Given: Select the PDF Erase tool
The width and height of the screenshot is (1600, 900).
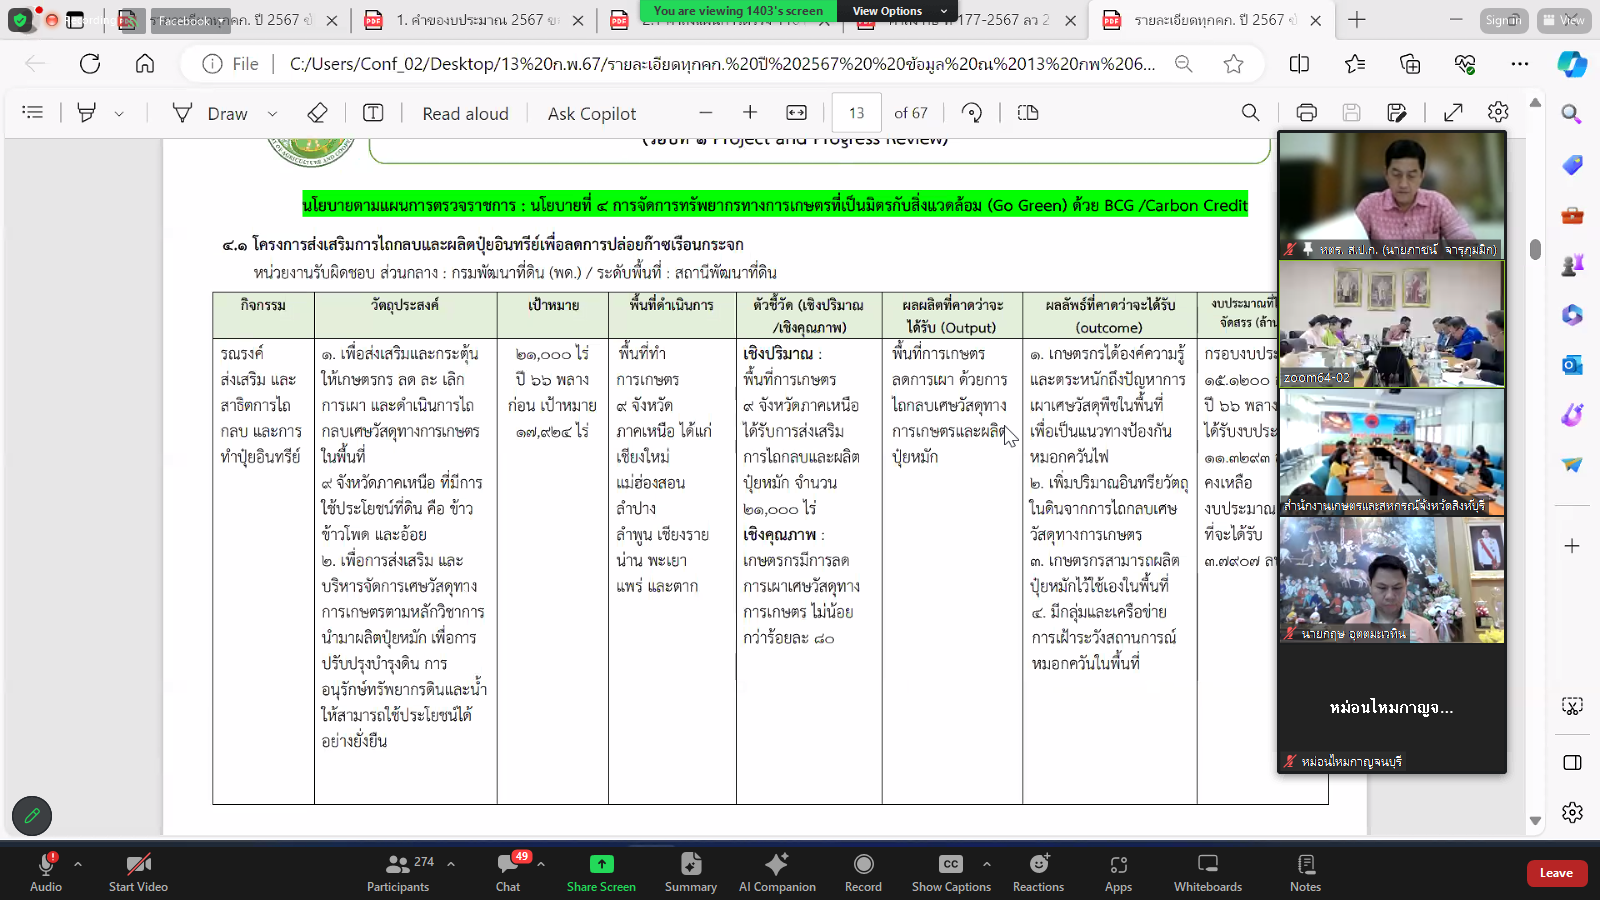Looking at the screenshot, I should point(317,113).
